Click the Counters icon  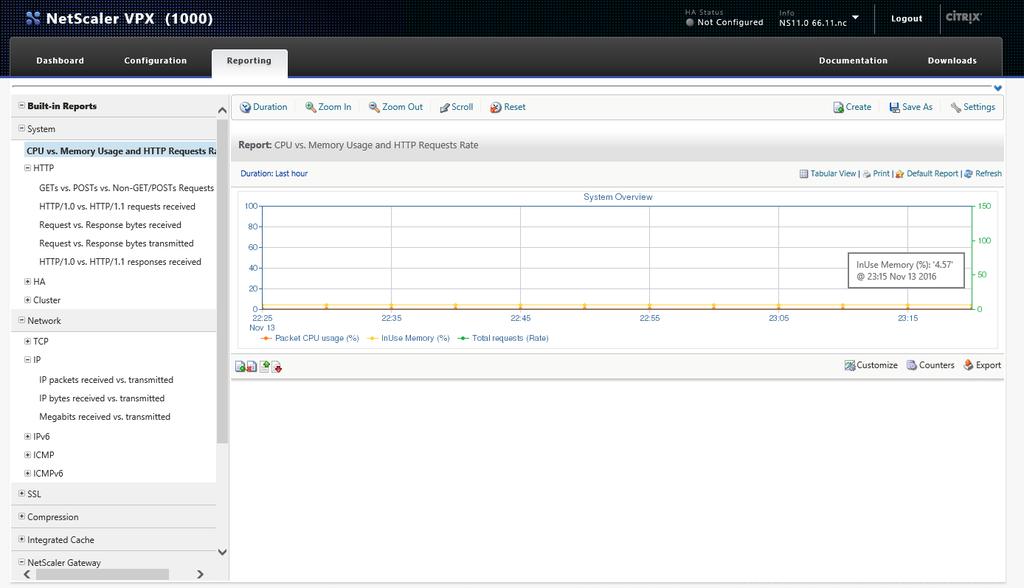pos(912,365)
